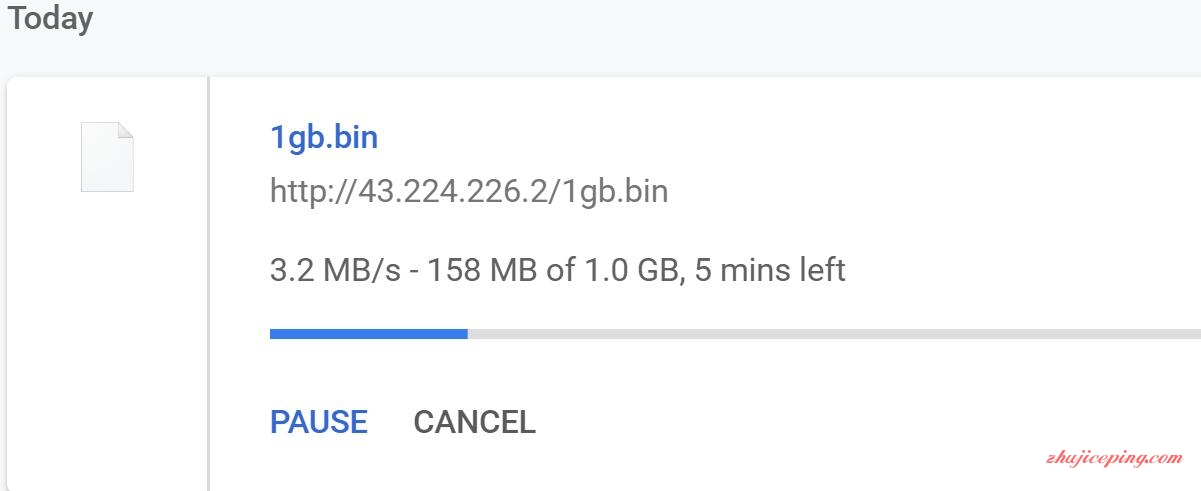Image resolution: width=1201 pixels, height=491 pixels.
Task: Select the Today date heading
Action: 51,18
